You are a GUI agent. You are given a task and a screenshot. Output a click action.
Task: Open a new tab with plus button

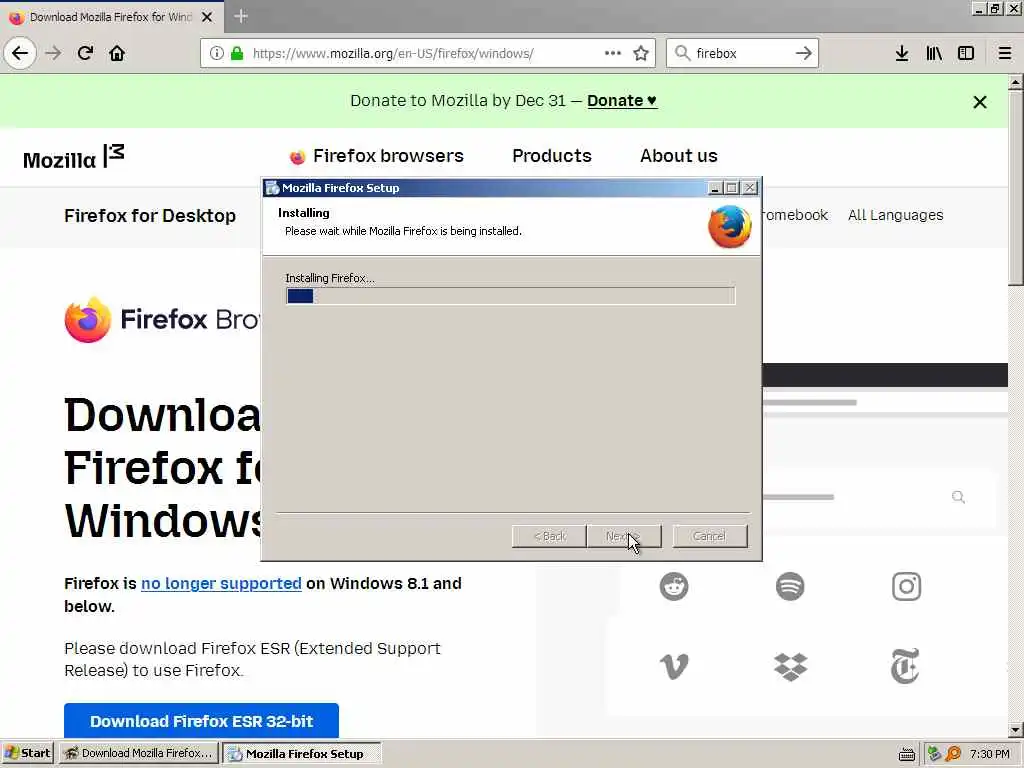click(240, 16)
